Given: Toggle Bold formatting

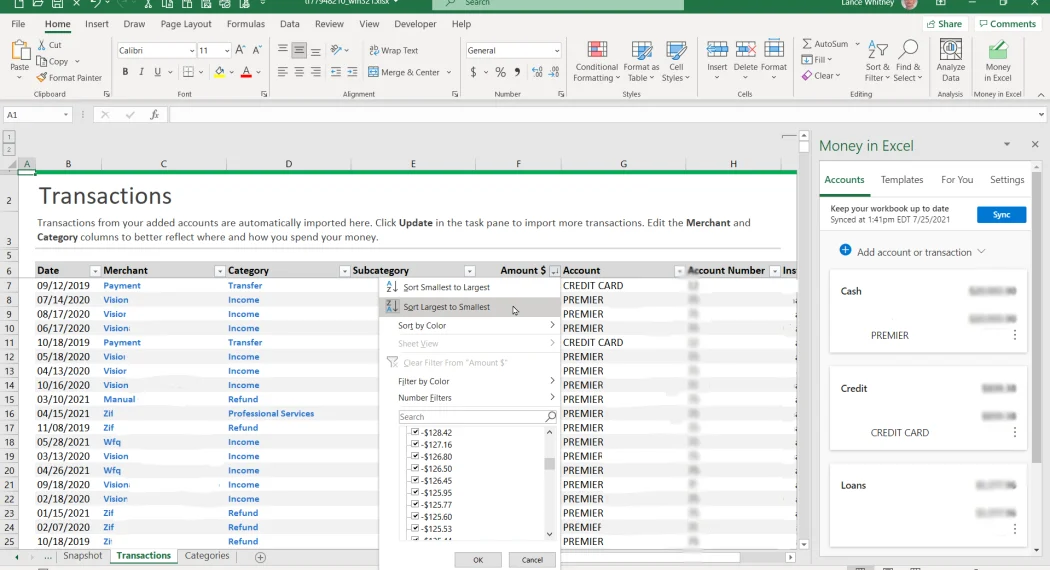Looking at the screenshot, I should click(125, 72).
